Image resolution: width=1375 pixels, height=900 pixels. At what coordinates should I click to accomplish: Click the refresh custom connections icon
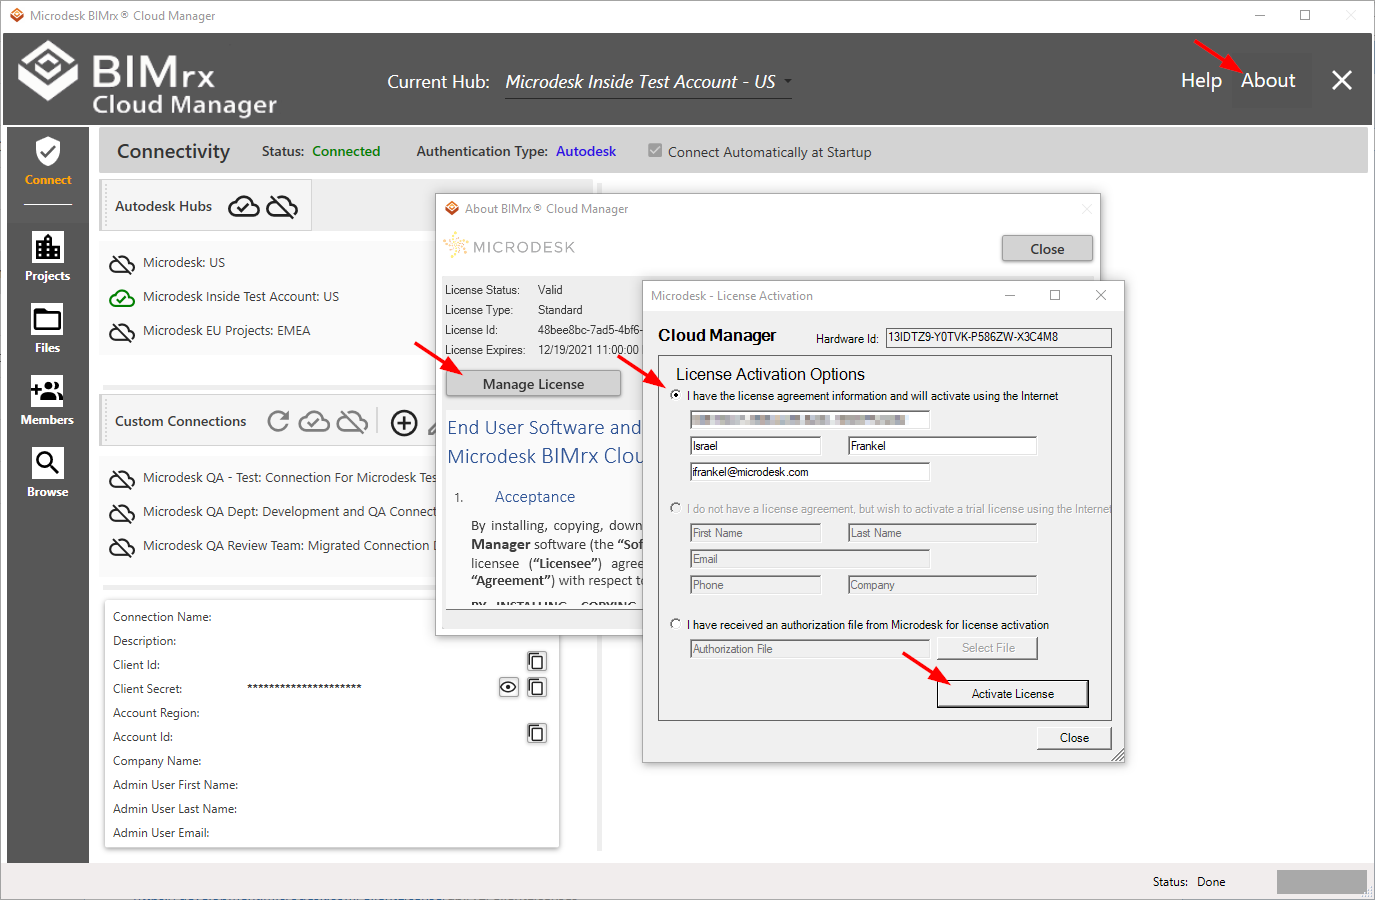coord(279,422)
